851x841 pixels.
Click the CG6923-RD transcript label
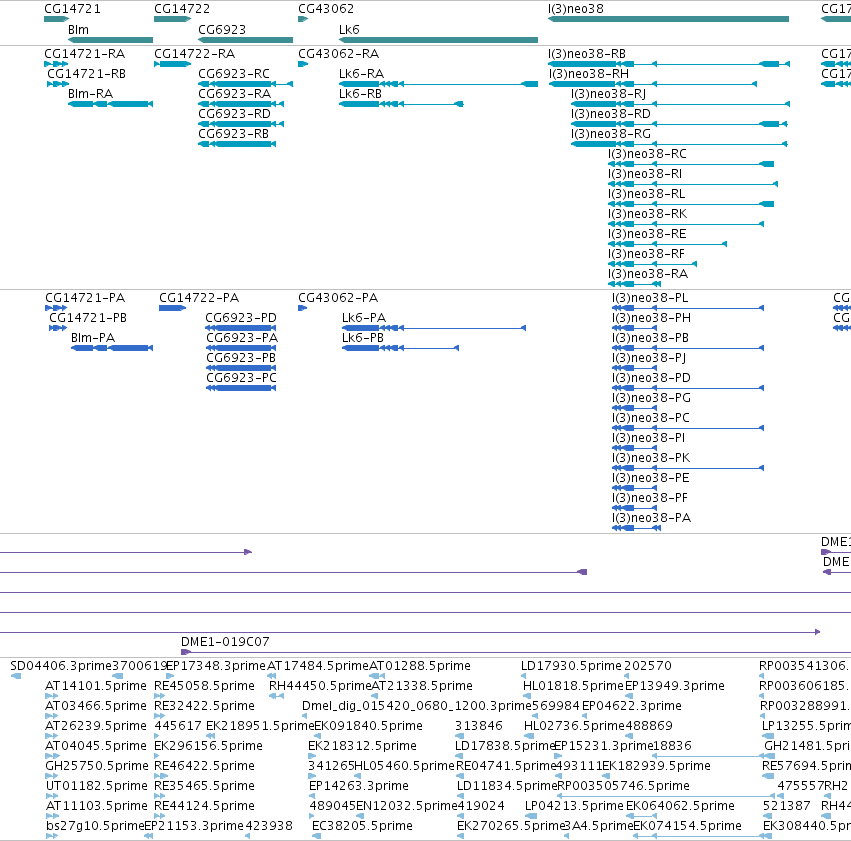point(234,114)
